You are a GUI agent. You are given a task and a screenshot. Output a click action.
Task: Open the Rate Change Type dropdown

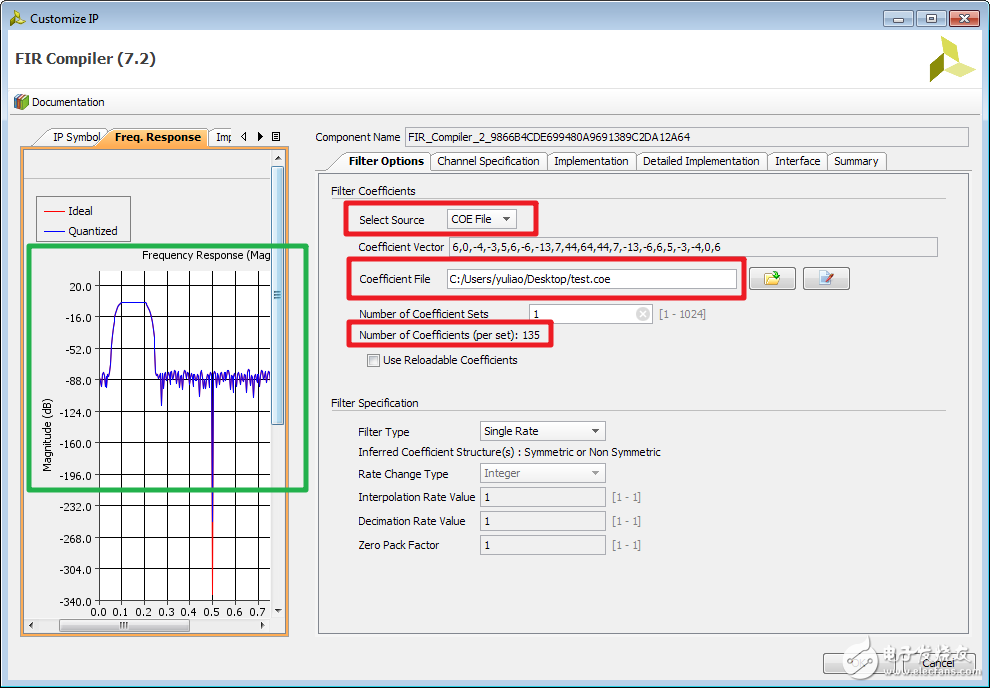542,473
